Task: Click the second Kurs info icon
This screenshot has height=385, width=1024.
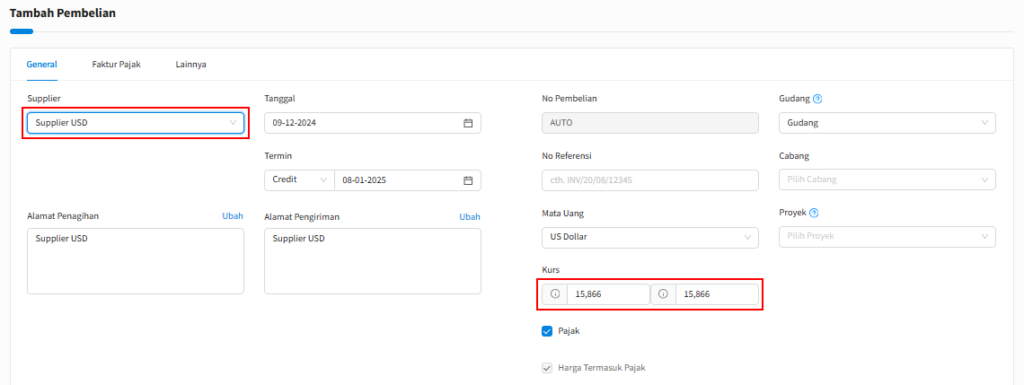Action: tap(664, 294)
